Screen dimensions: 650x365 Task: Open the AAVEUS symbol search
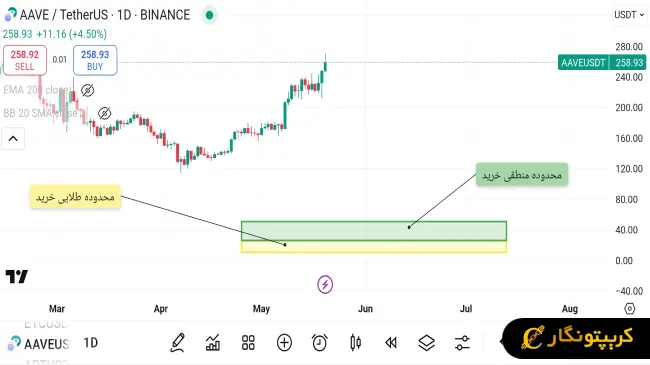click(39, 343)
